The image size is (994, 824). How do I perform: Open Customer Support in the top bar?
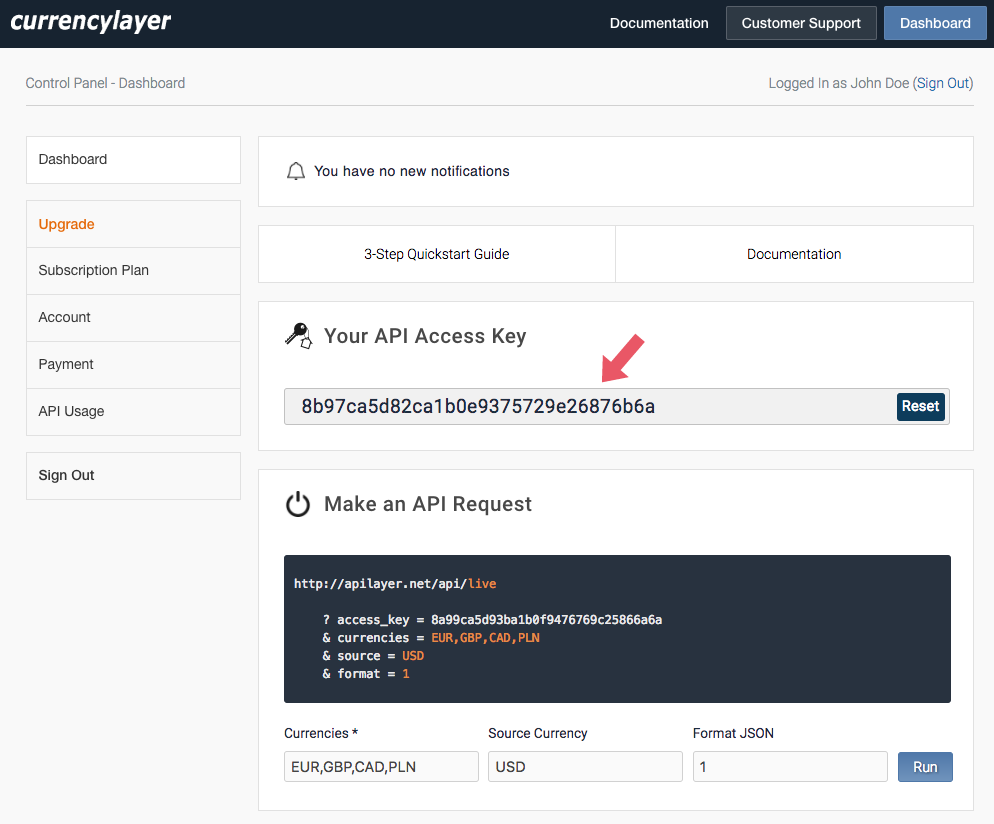point(801,23)
